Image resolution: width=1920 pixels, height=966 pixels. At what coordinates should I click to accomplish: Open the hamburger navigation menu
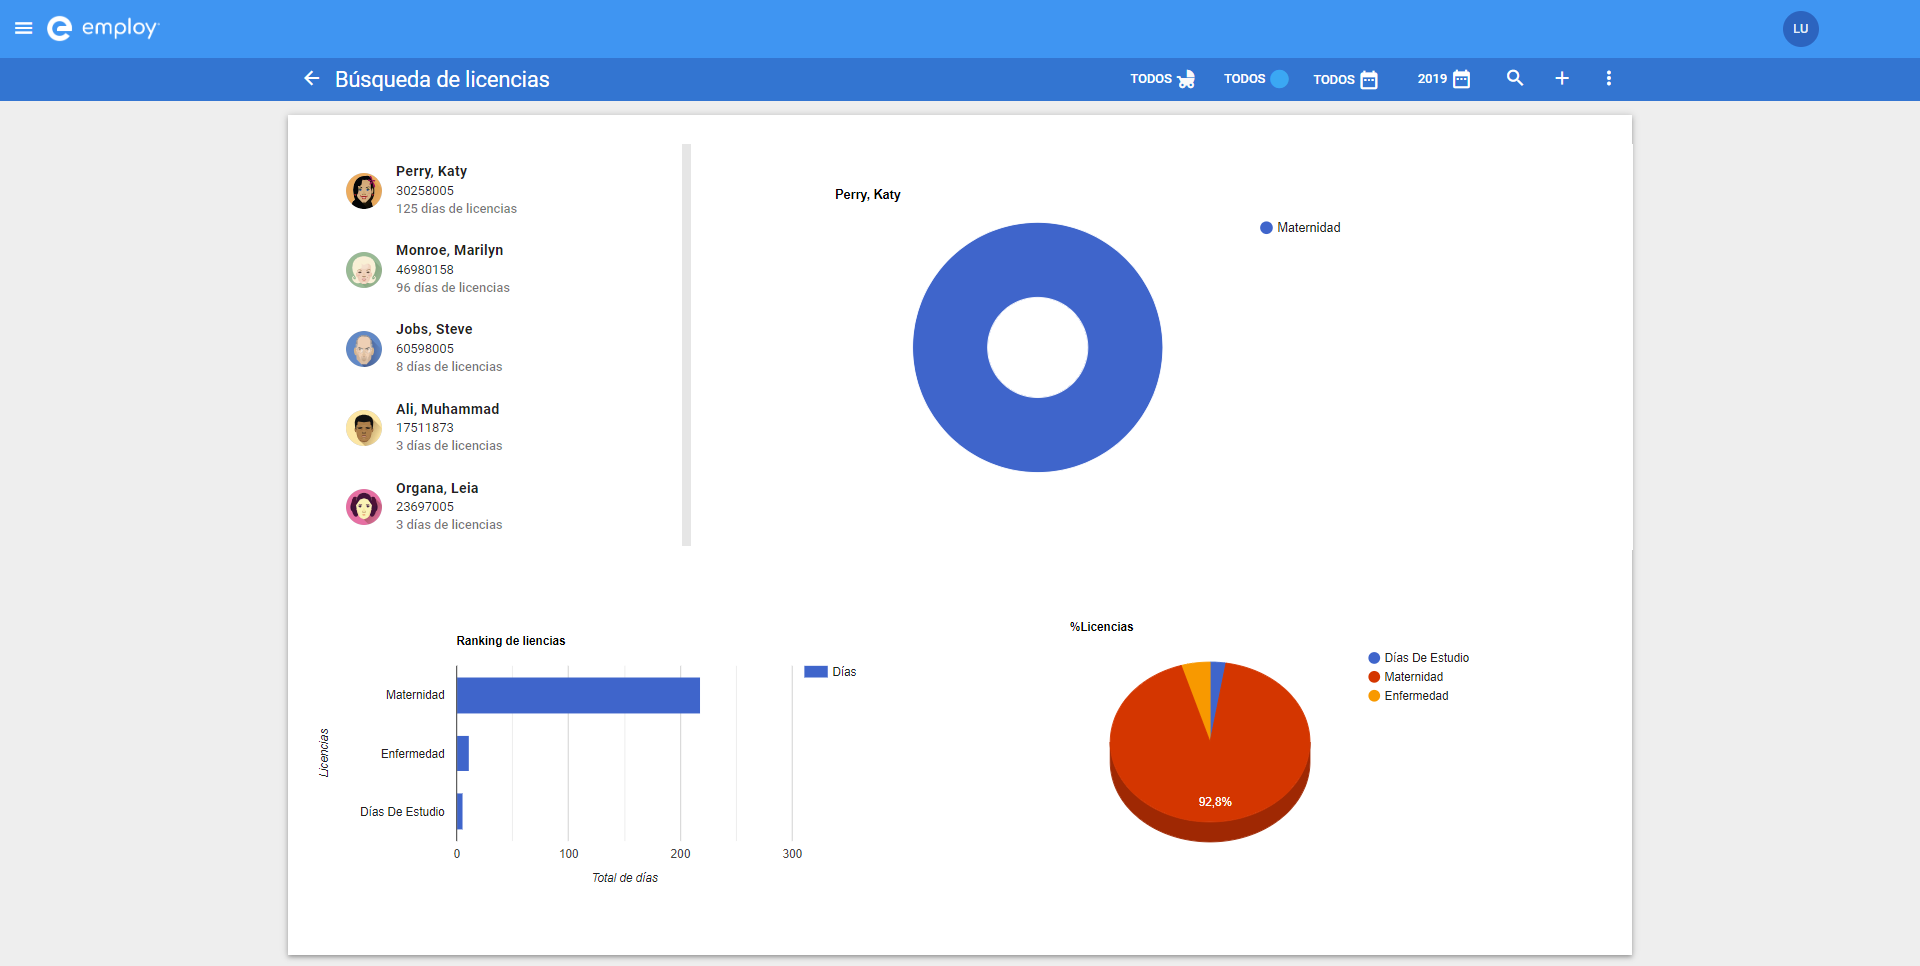coord(24,28)
